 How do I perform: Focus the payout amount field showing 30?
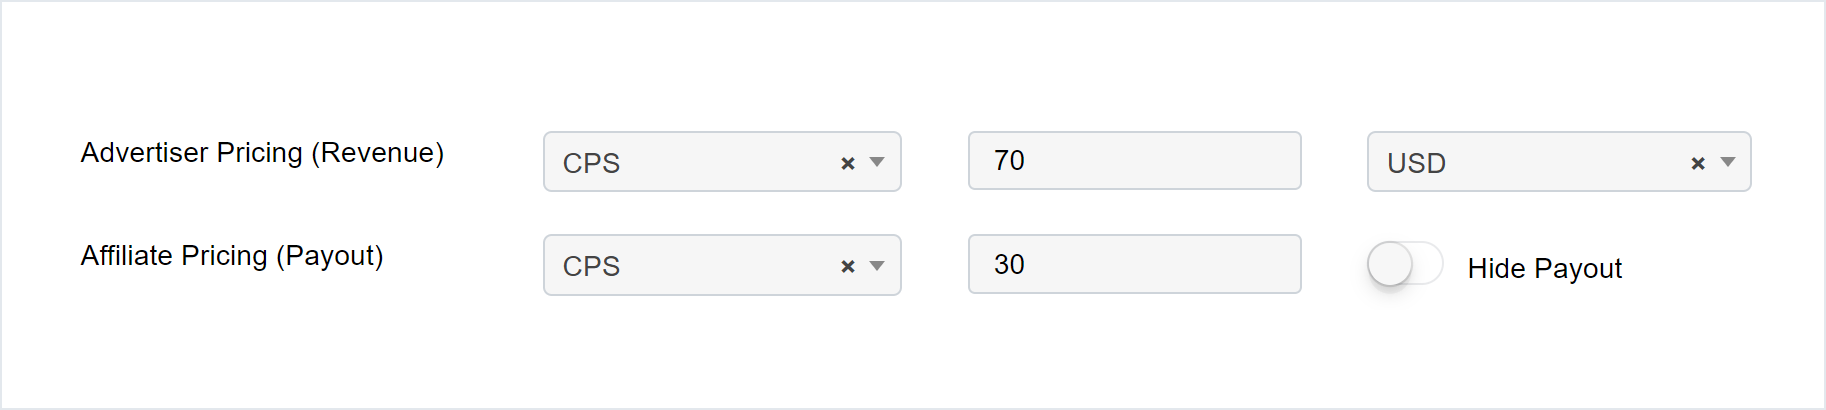(1134, 264)
